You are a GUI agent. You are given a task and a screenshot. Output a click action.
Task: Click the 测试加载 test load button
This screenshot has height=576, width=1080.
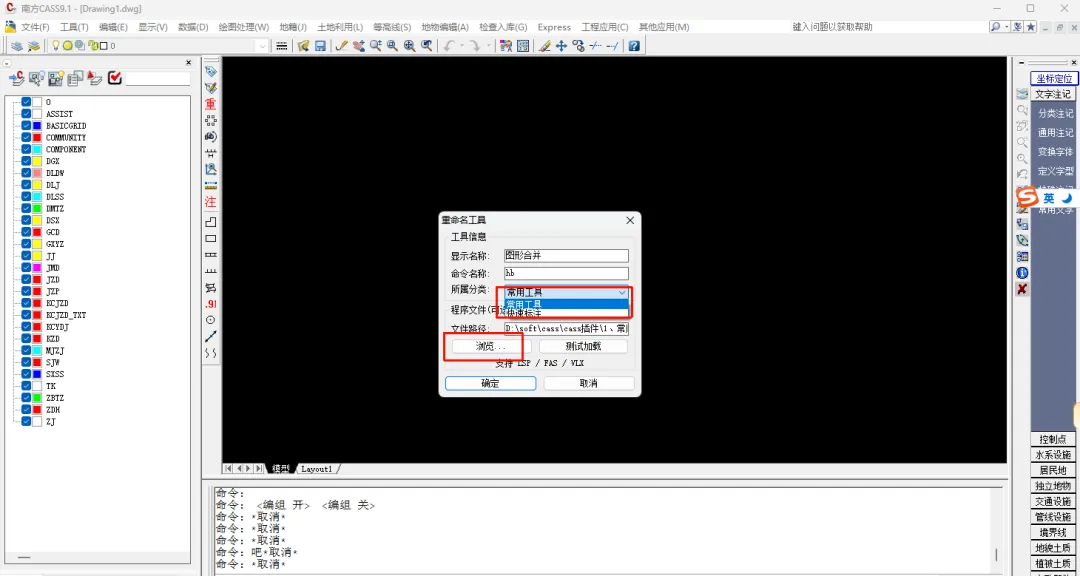583,346
